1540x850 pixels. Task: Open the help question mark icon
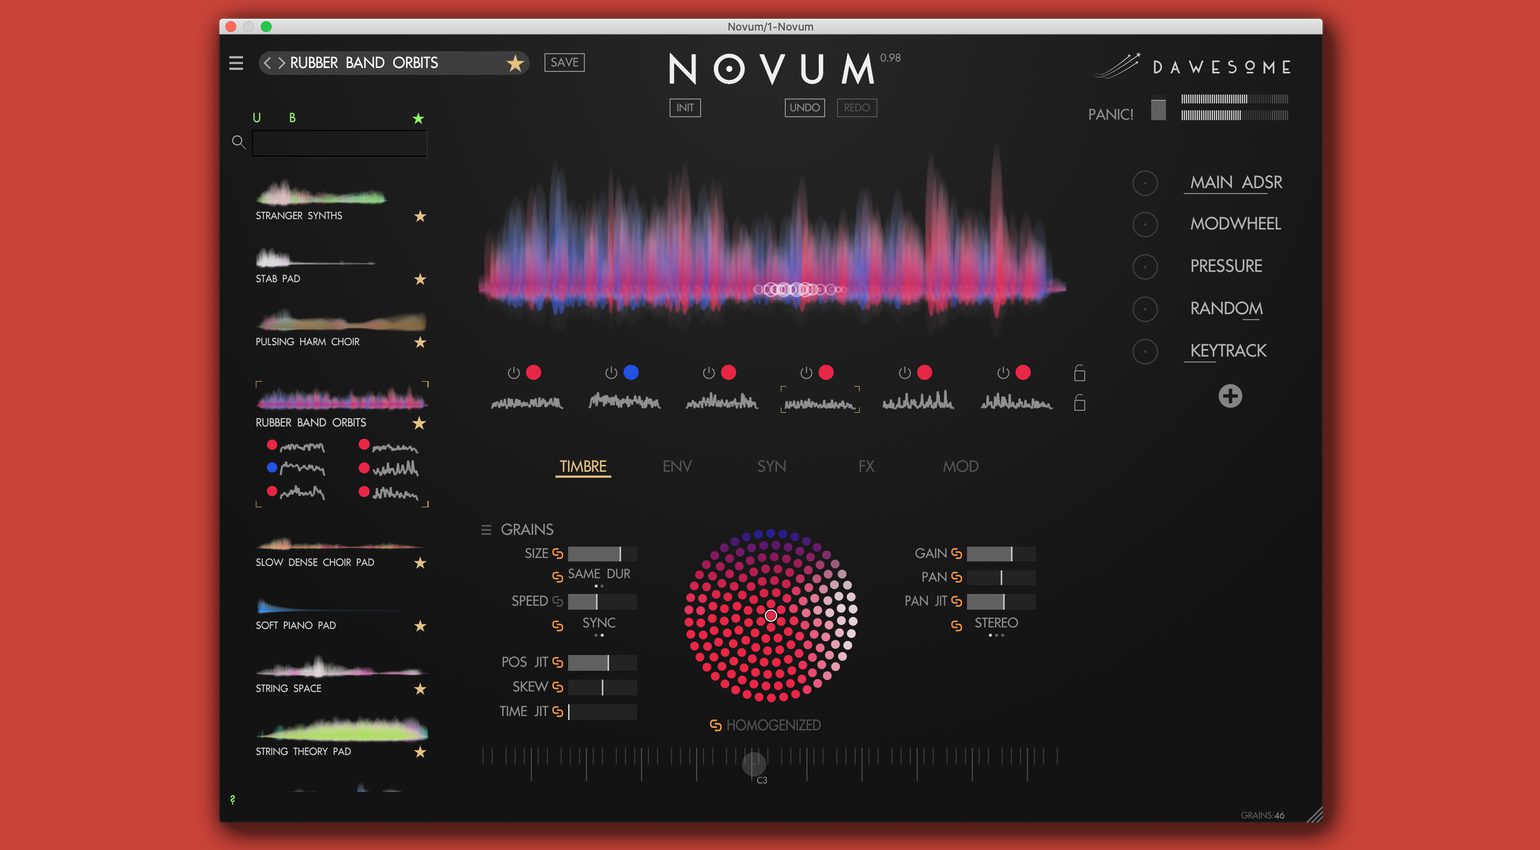(233, 800)
